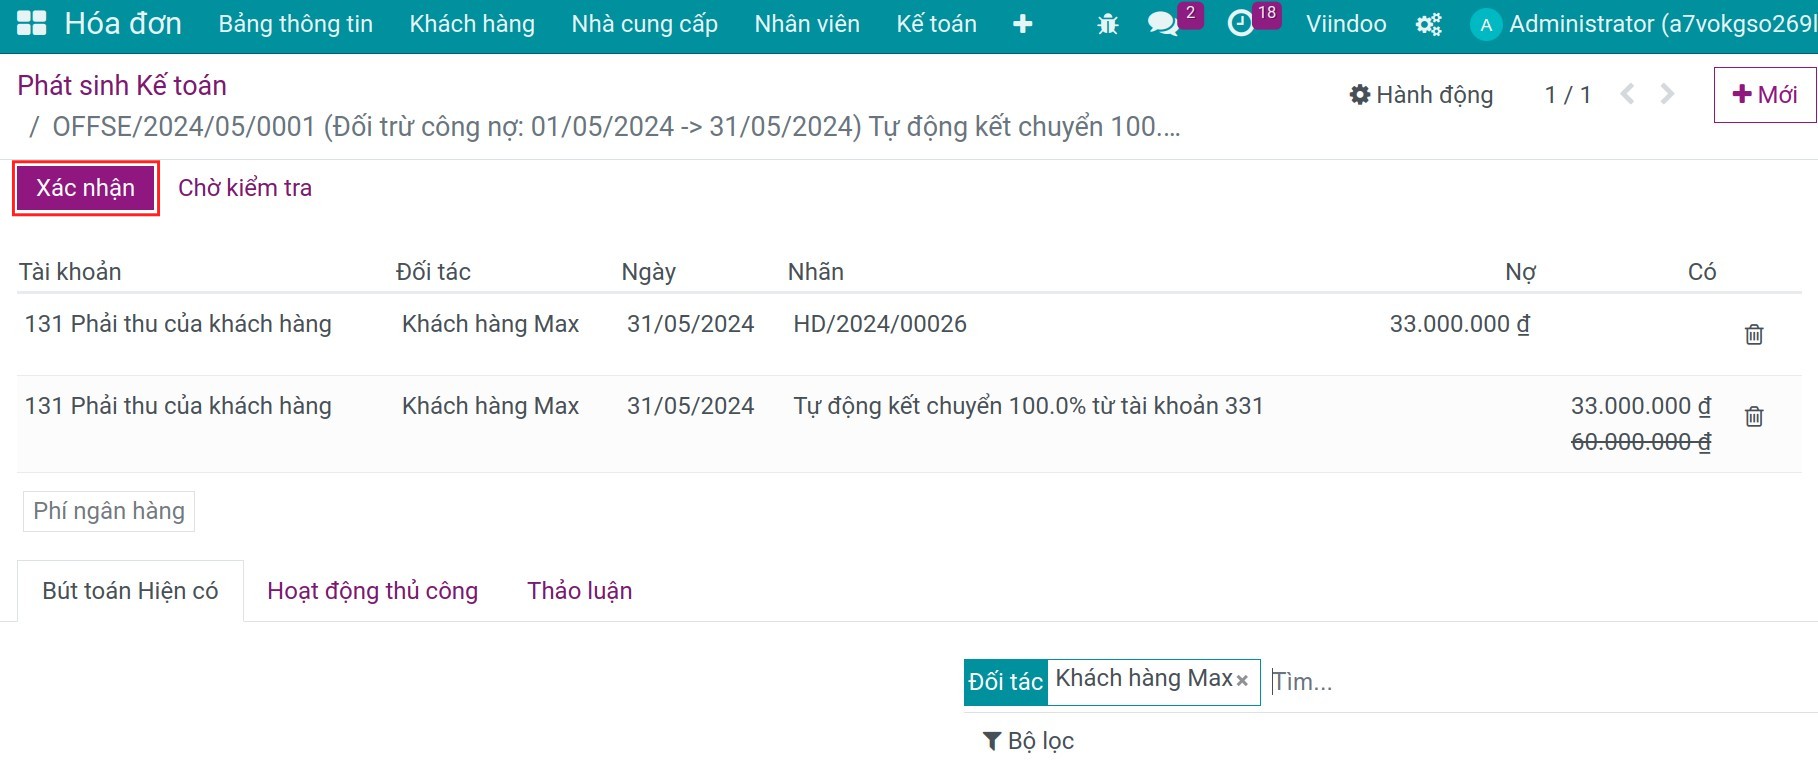This screenshot has width=1818, height=778.
Task: Click the plus icon in top menu
Action: (1022, 24)
